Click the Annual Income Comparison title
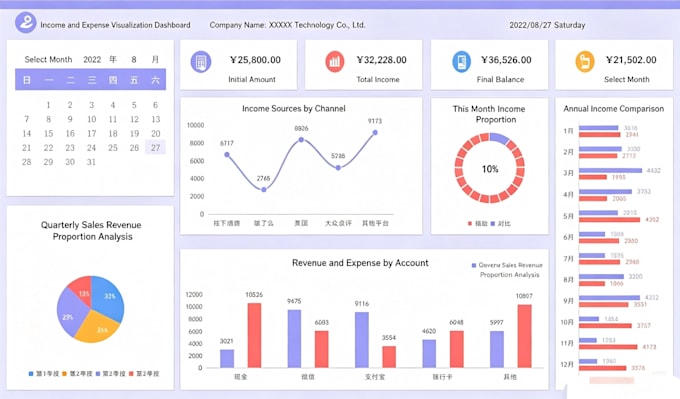 [614, 109]
